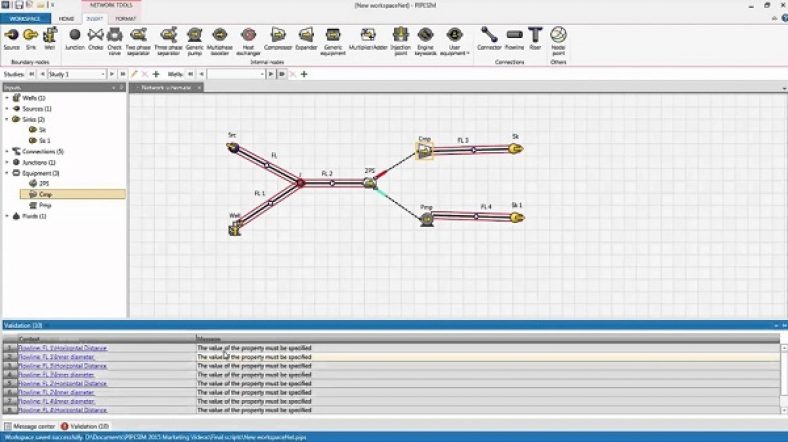
Task: Choose the Nodal point tool
Action: (x=558, y=41)
